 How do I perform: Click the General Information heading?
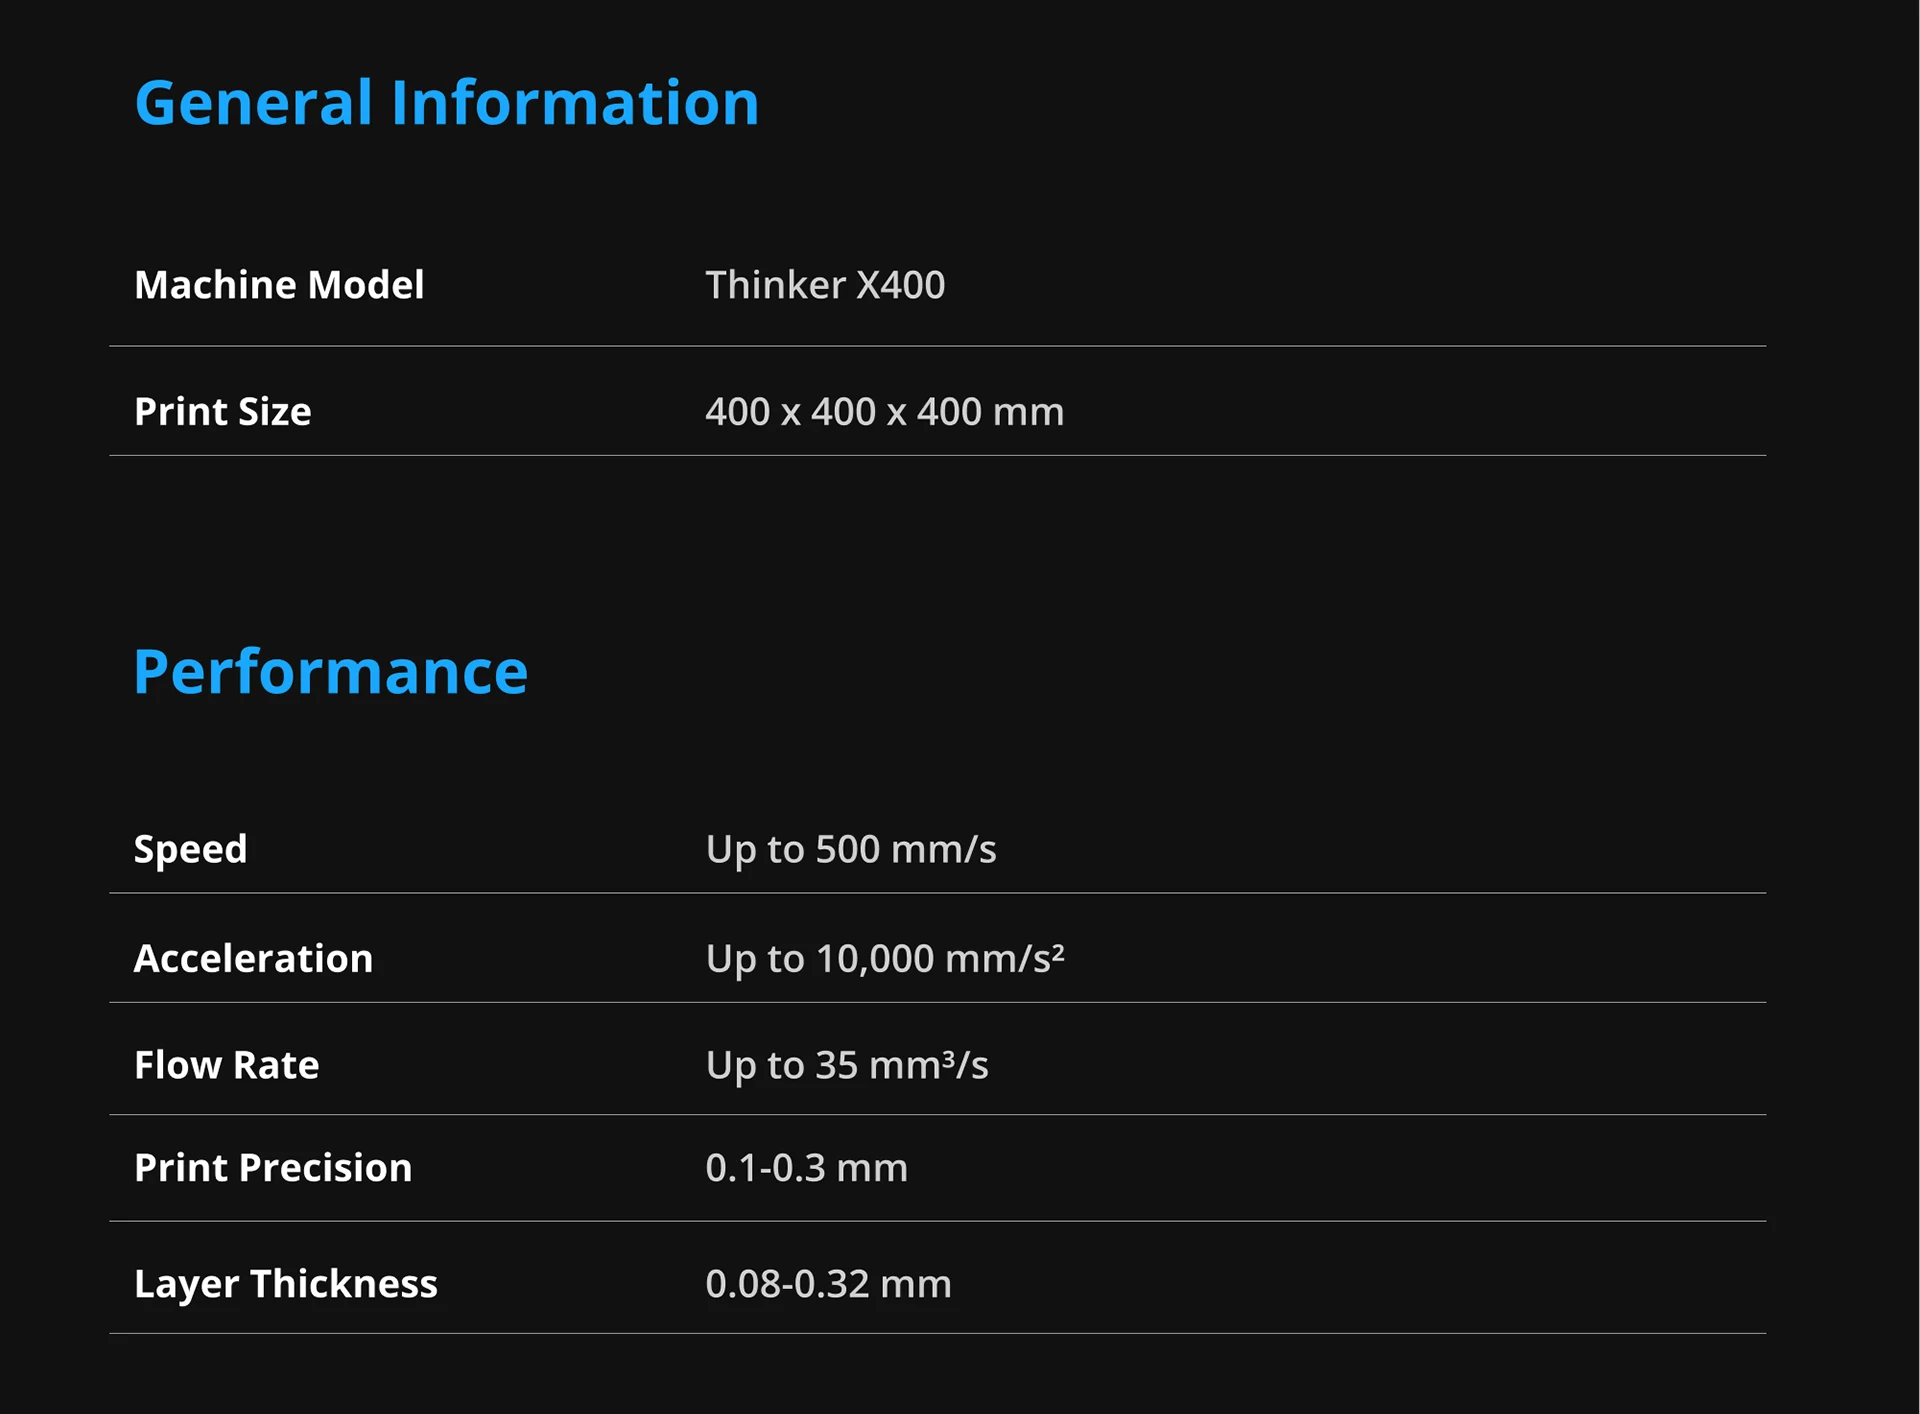(x=446, y=103)
